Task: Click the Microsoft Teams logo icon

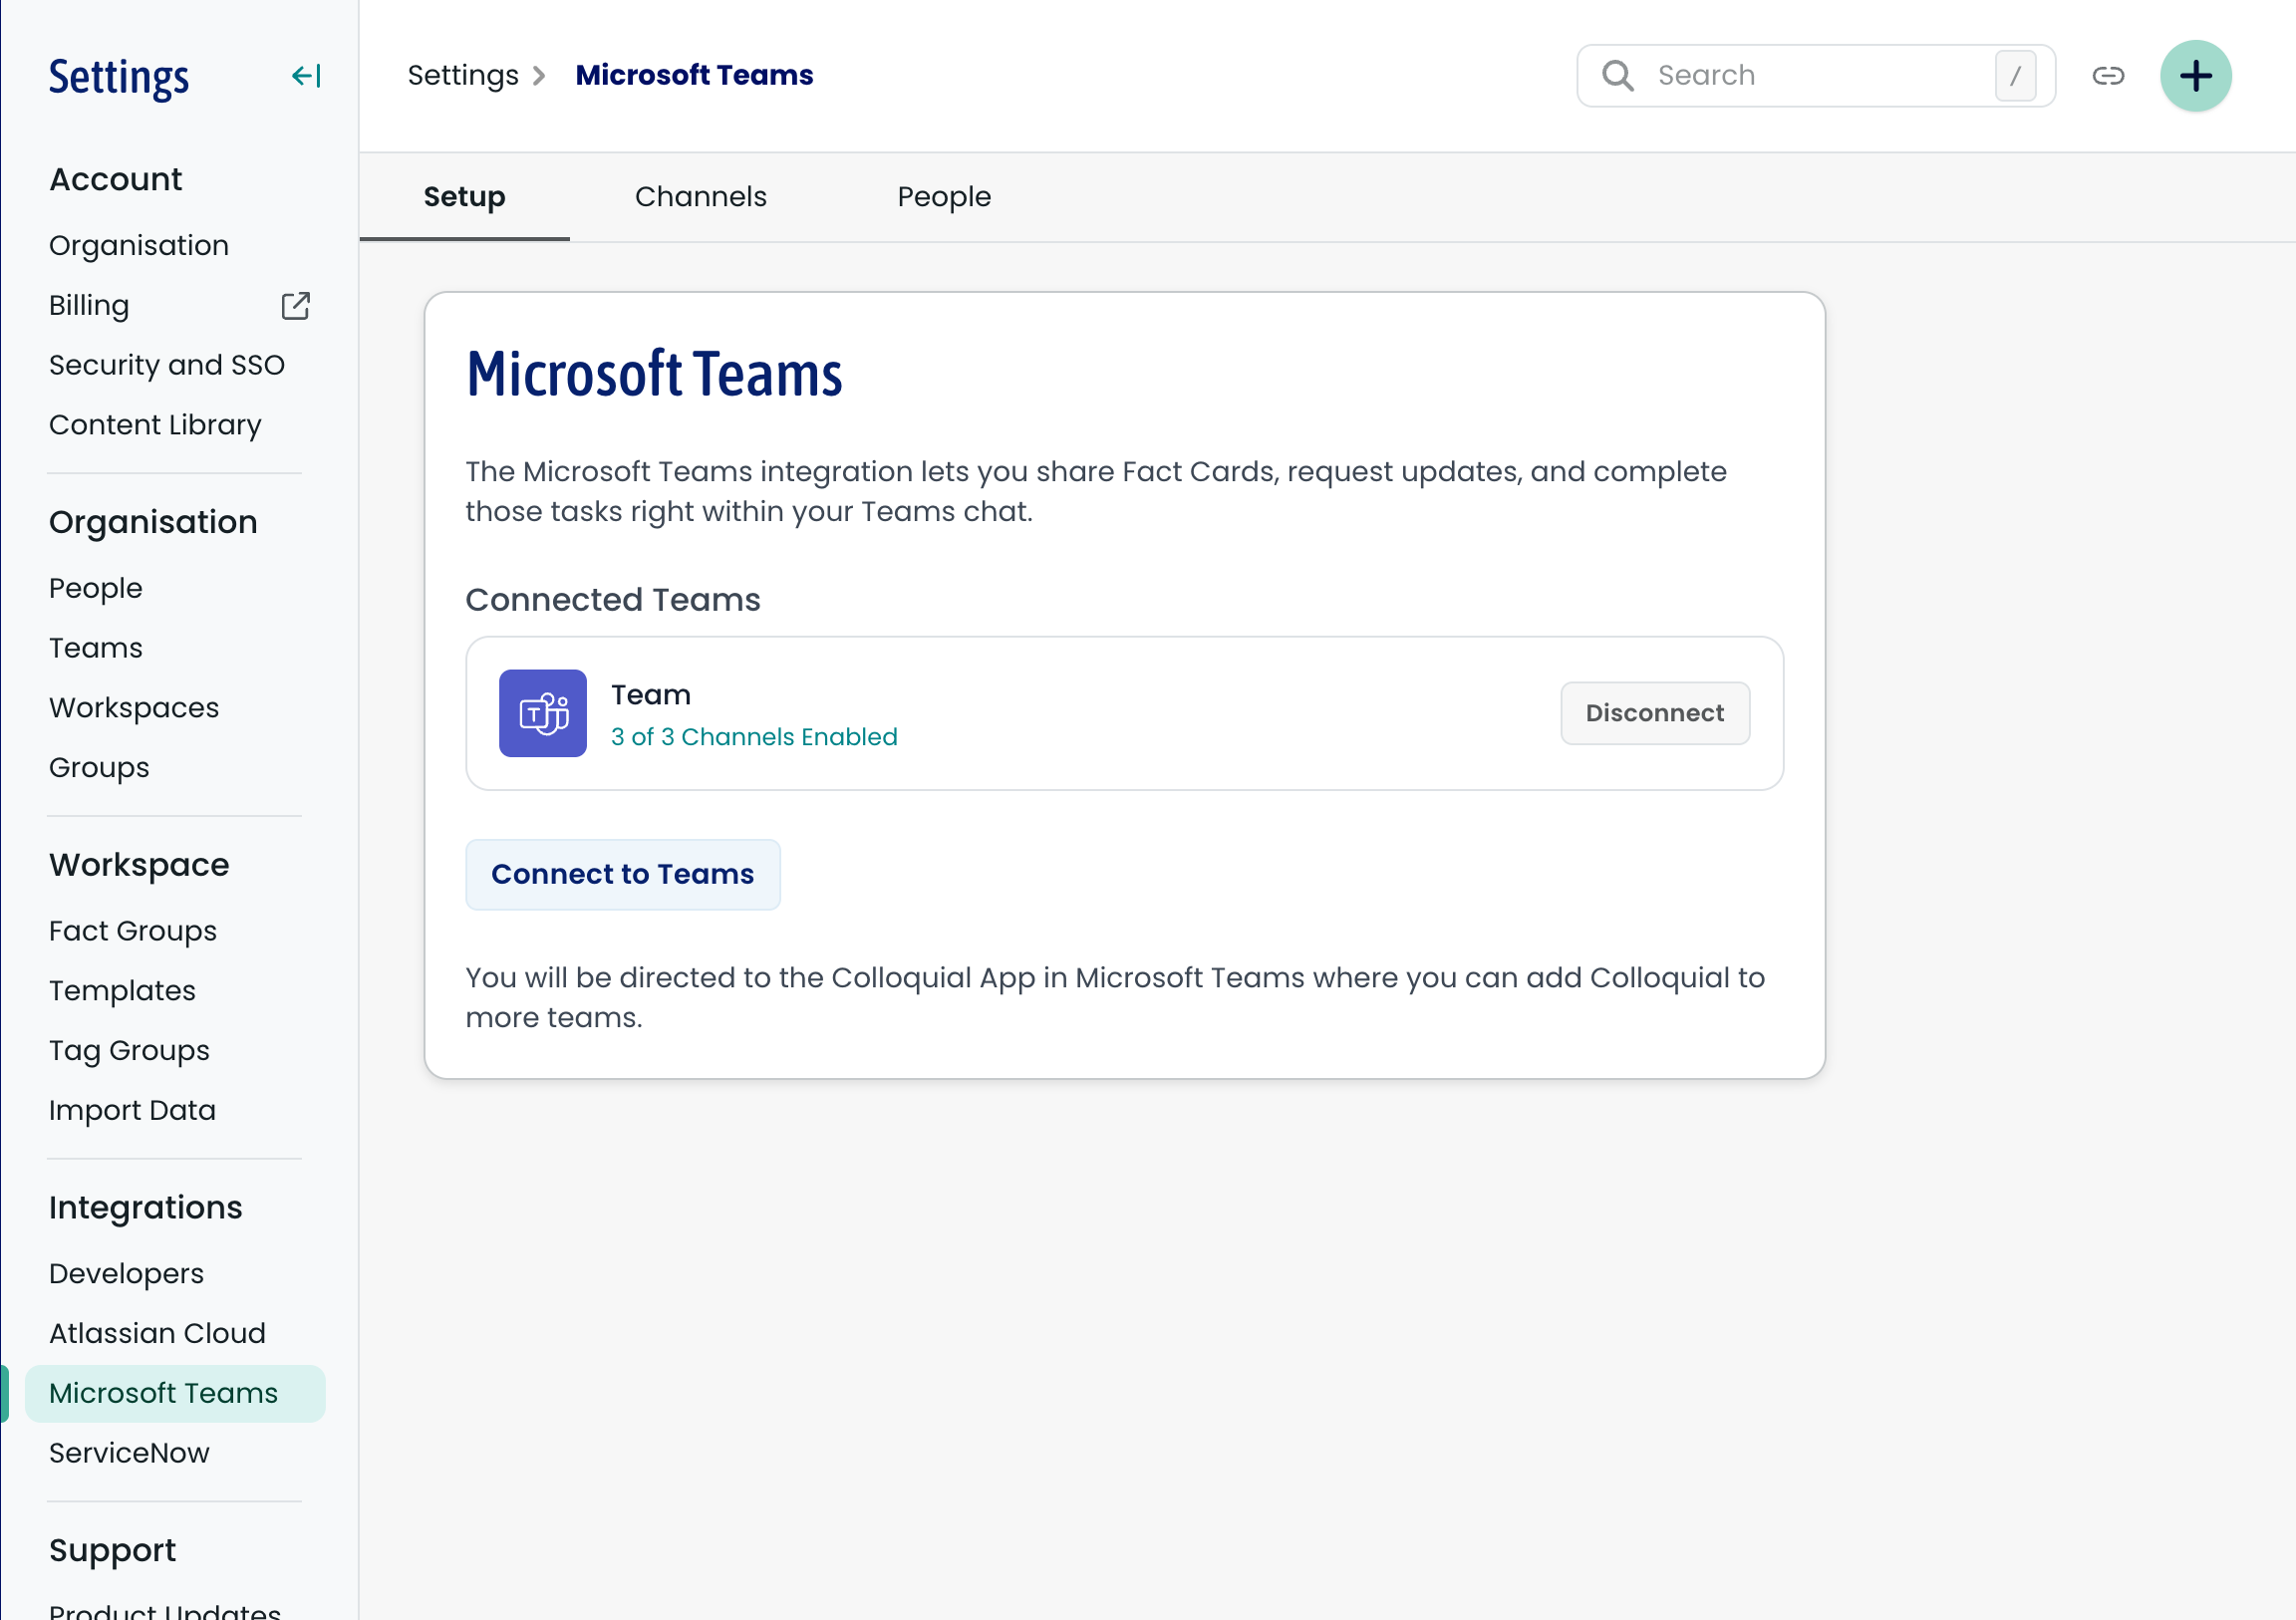Action: (x=543, y=713)
